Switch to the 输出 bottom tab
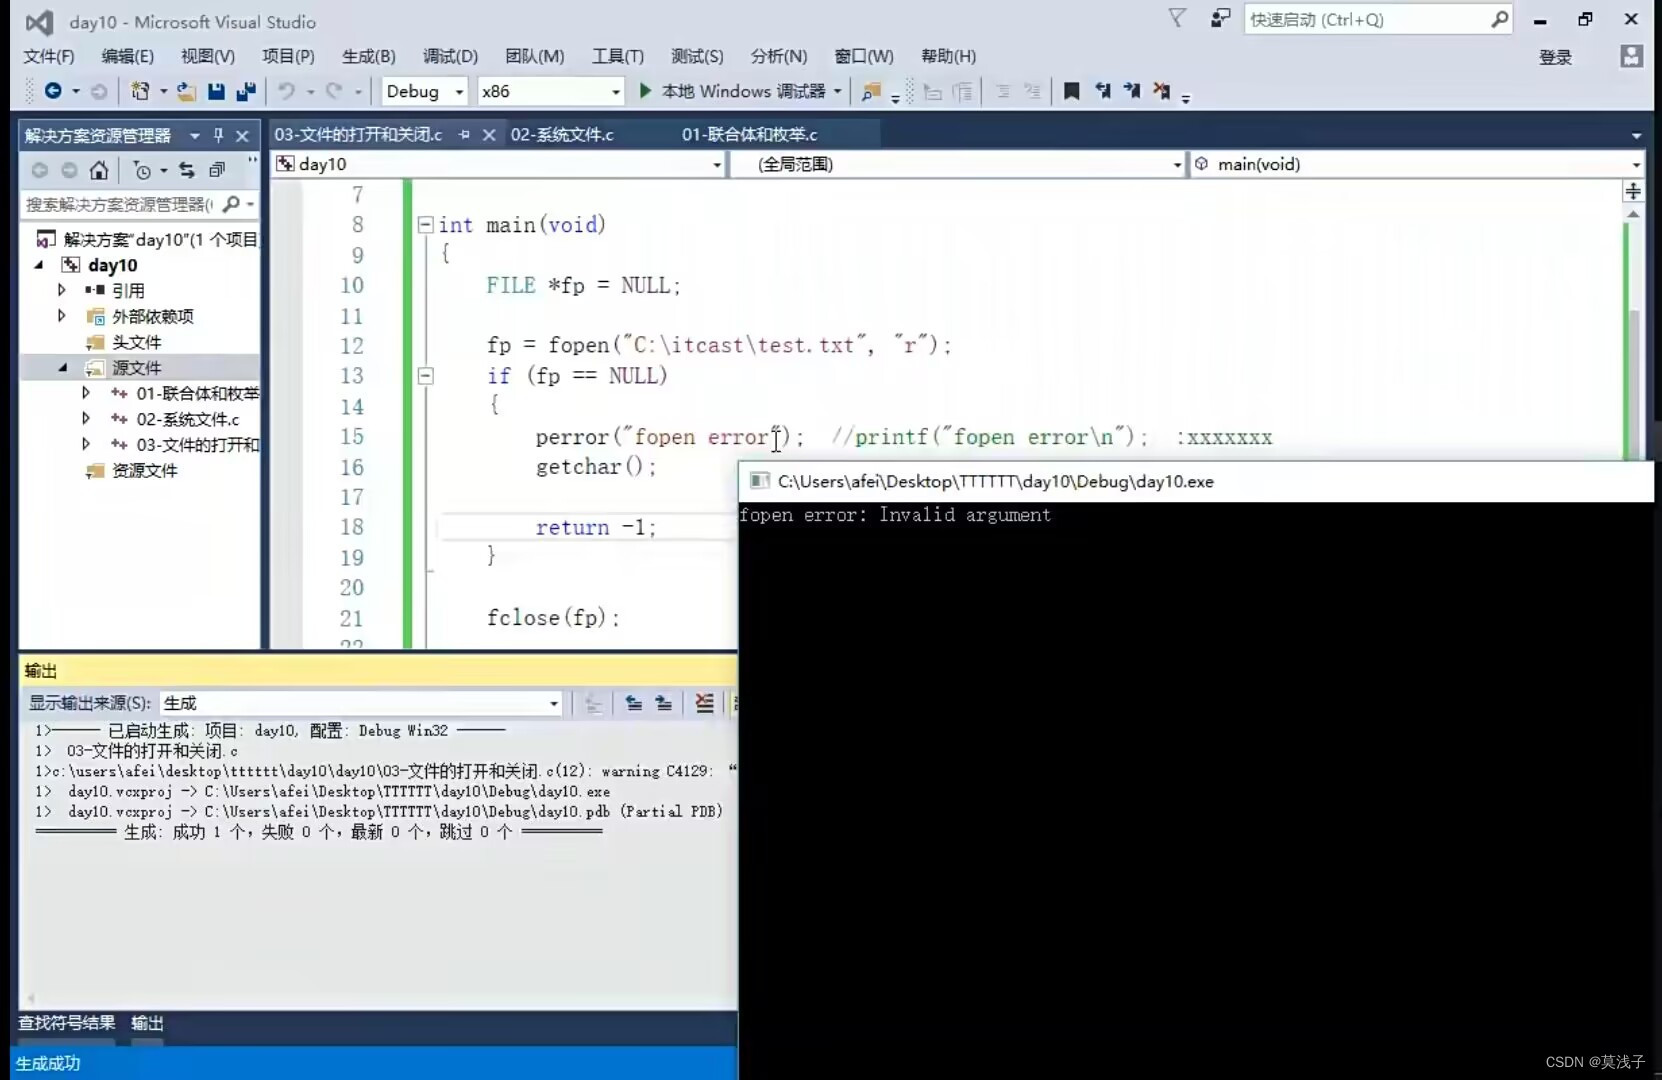 147,1023
